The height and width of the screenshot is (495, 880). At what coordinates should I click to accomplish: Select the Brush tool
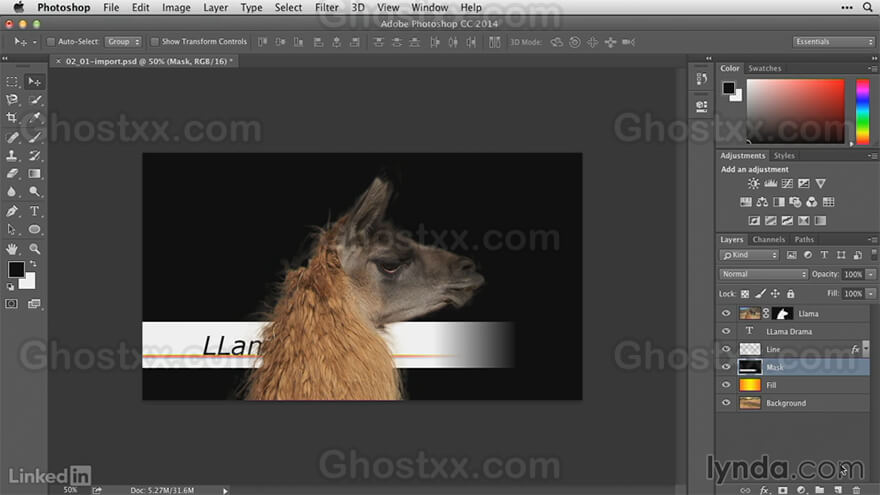[x=34, y=137]
